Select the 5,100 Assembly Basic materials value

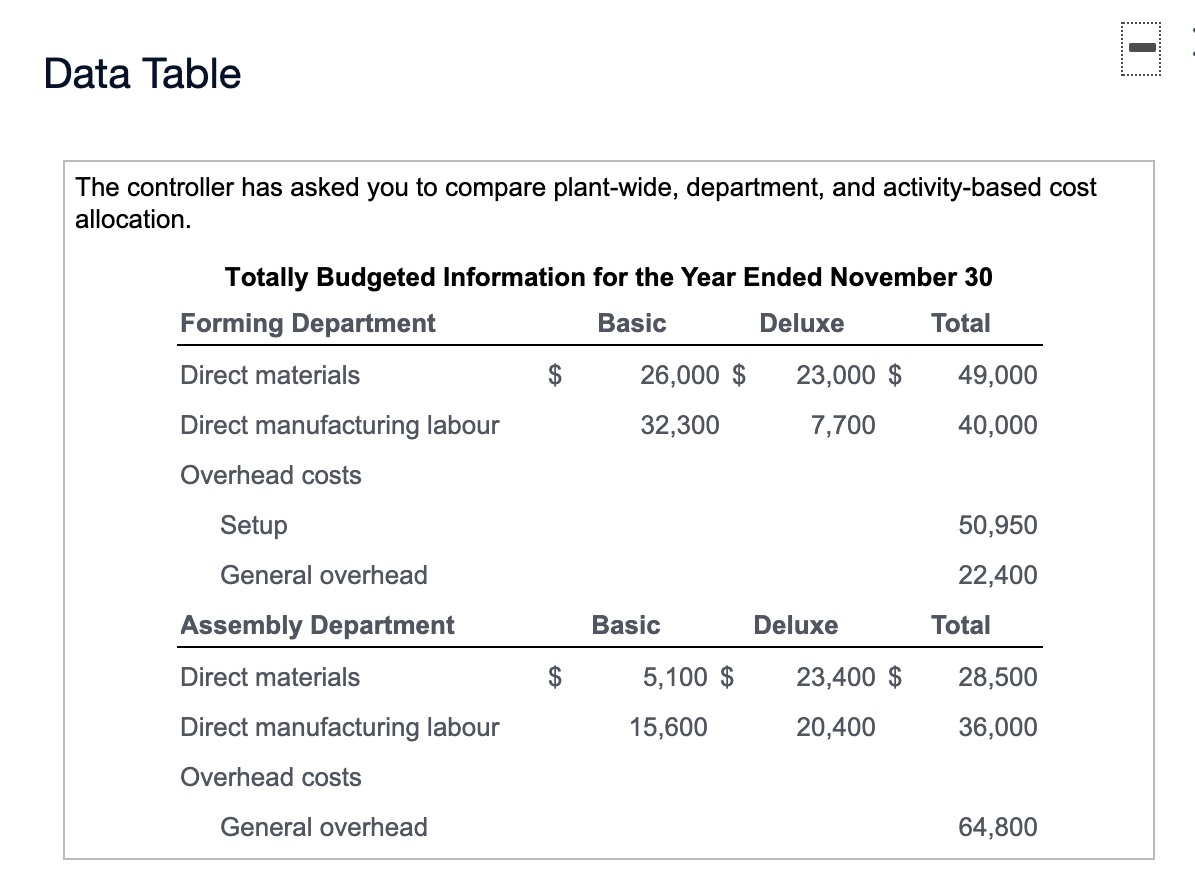[x=674, y=677]
